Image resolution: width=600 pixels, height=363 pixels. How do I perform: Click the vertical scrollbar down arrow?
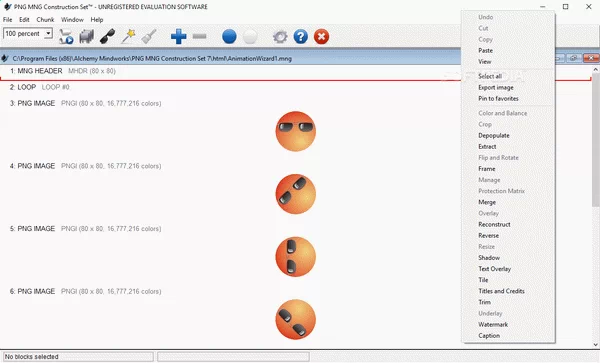[x=596, y=345]
